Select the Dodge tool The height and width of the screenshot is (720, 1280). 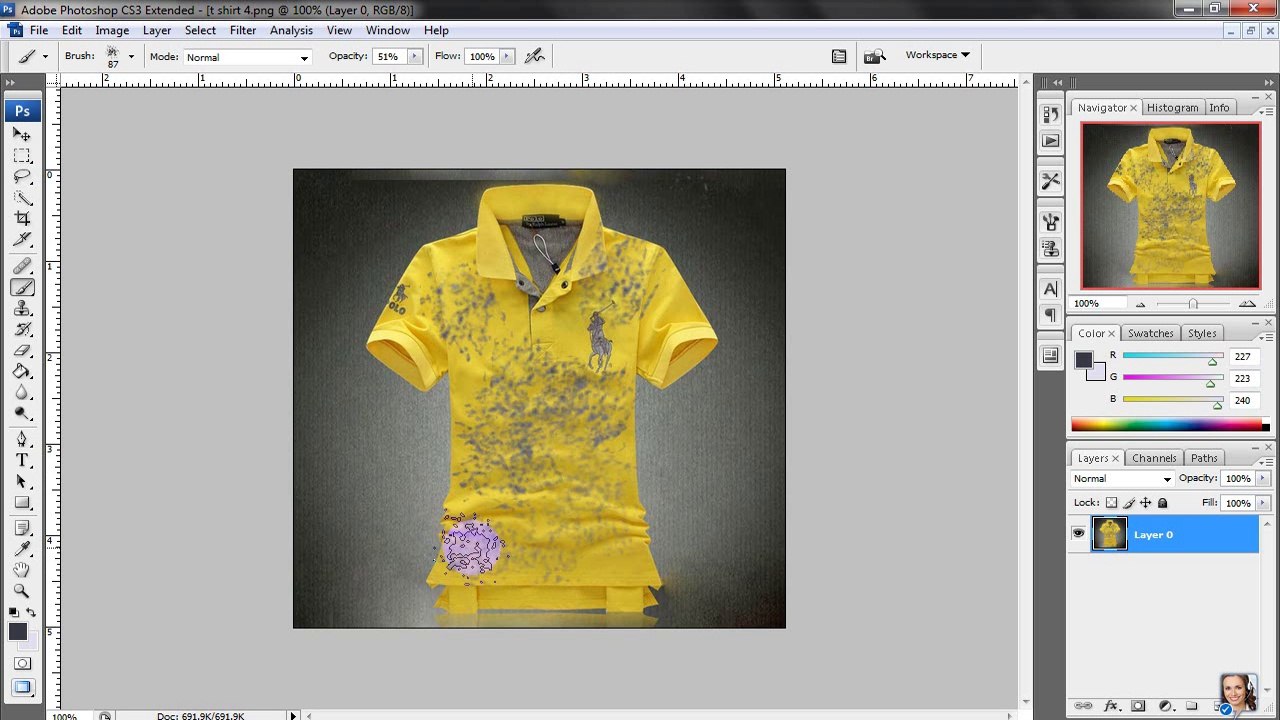point(22,413)
